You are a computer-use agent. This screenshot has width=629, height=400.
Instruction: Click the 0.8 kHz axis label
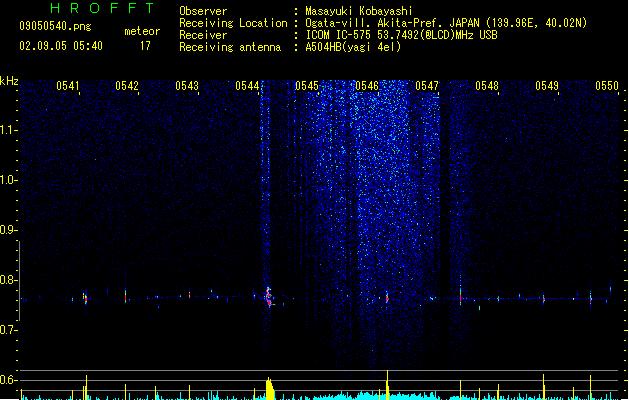pos(8,280)
